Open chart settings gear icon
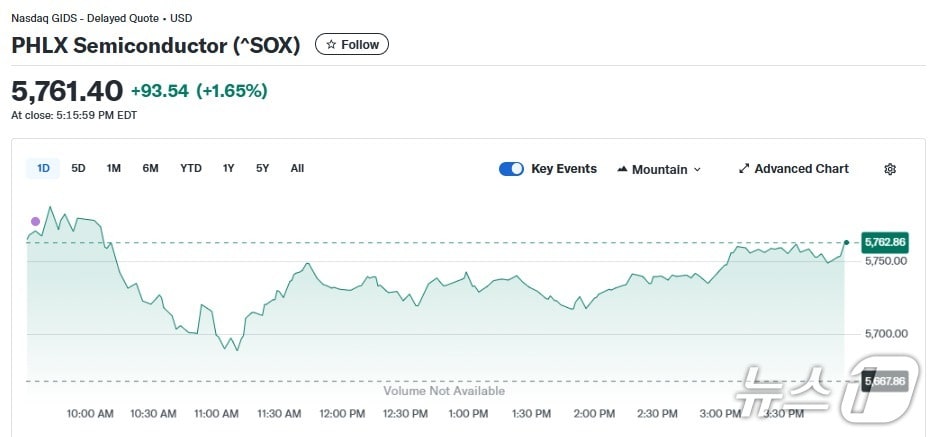Viewport: 933px width, 437px height. coord(890,169)
